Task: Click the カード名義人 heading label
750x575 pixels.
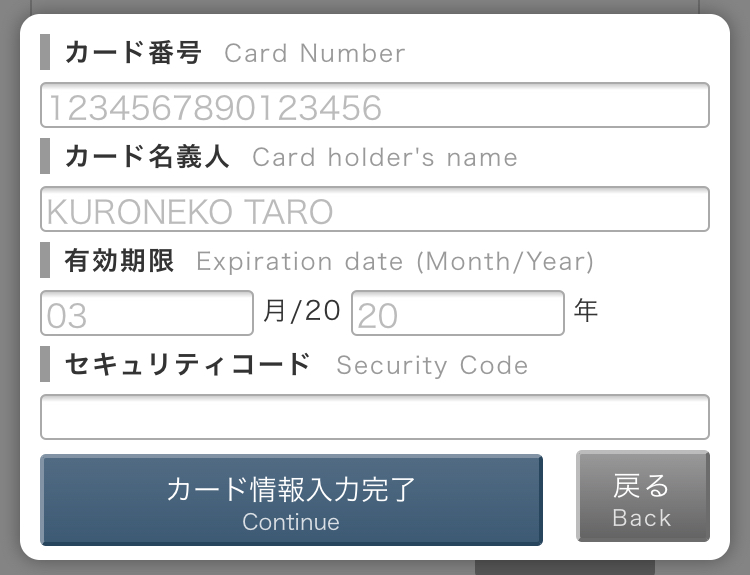Action: click(147, 156)
